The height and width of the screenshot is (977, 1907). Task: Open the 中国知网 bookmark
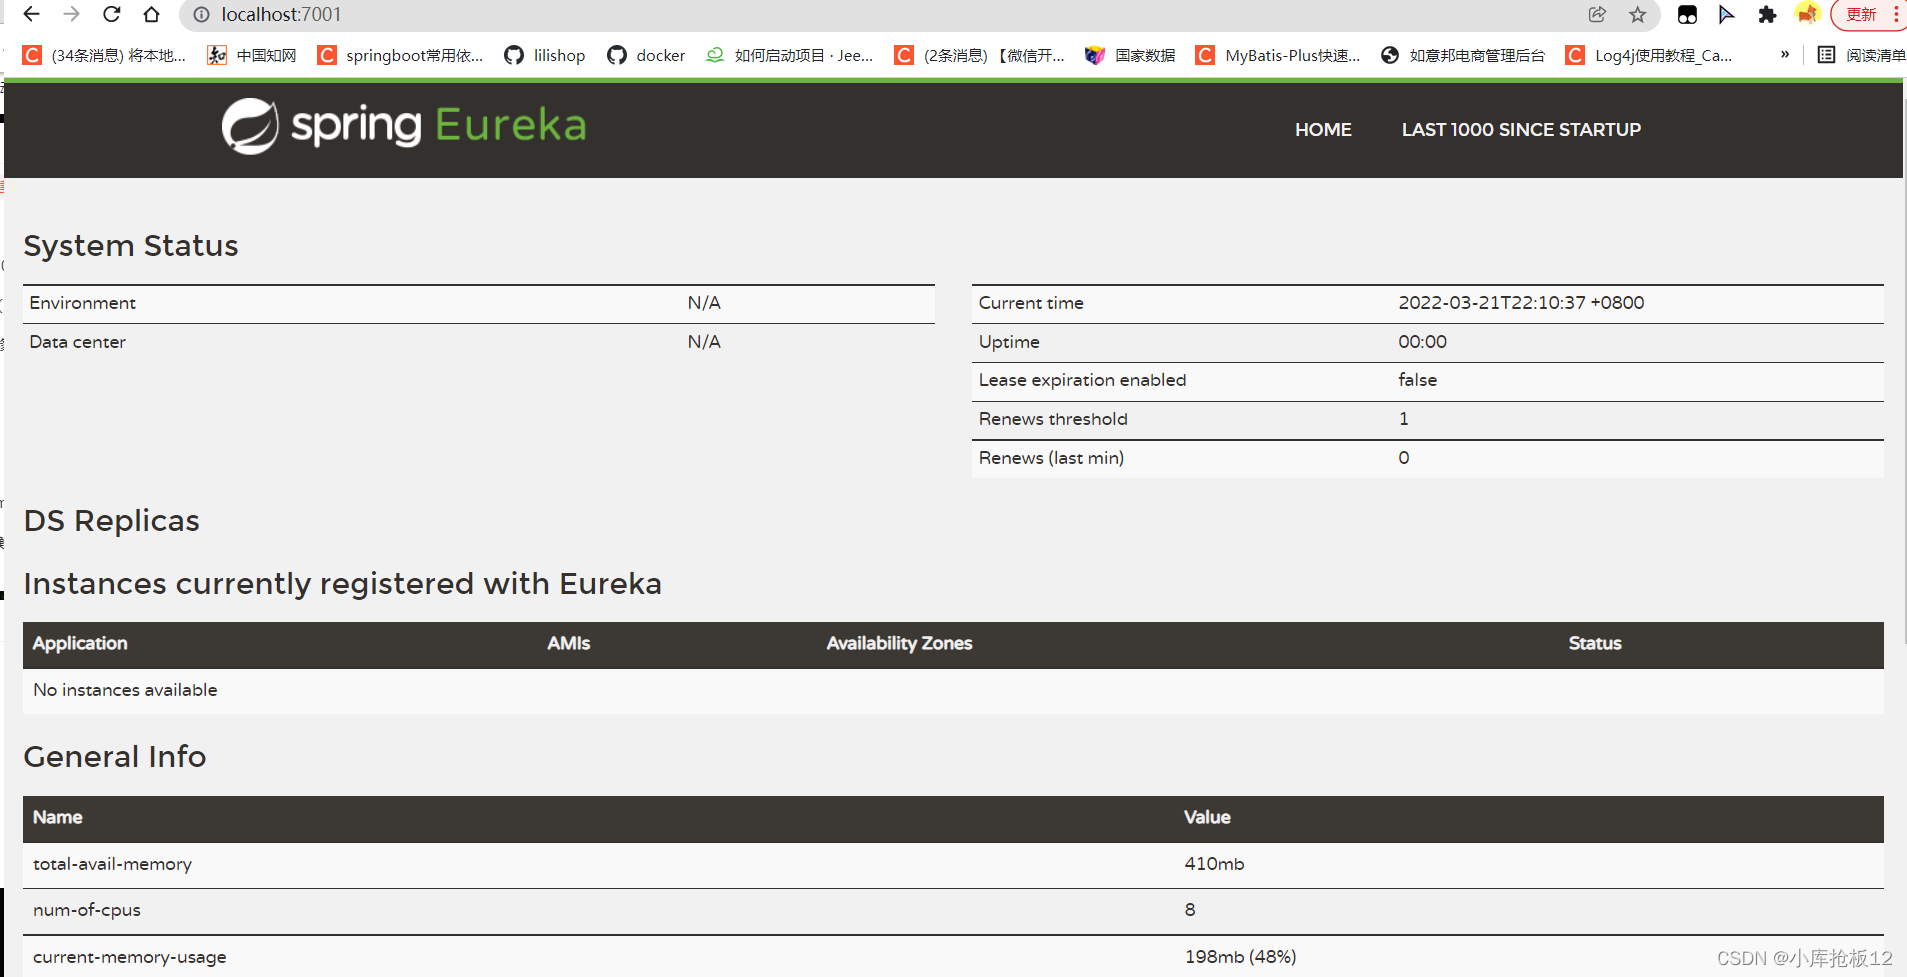pos(252,55)
